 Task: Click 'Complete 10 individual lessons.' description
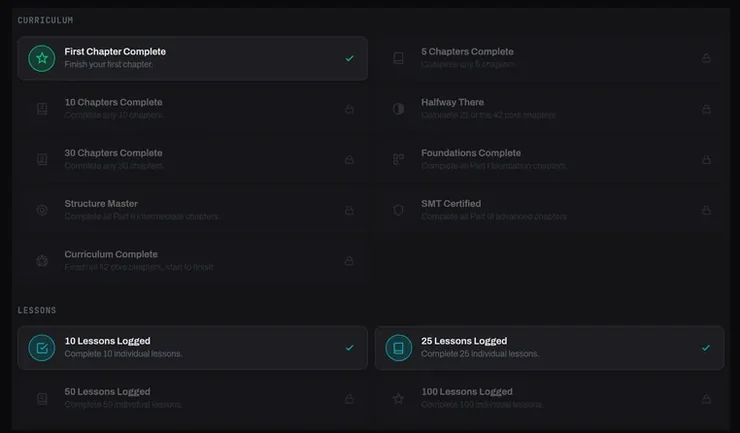click(123, 354)
